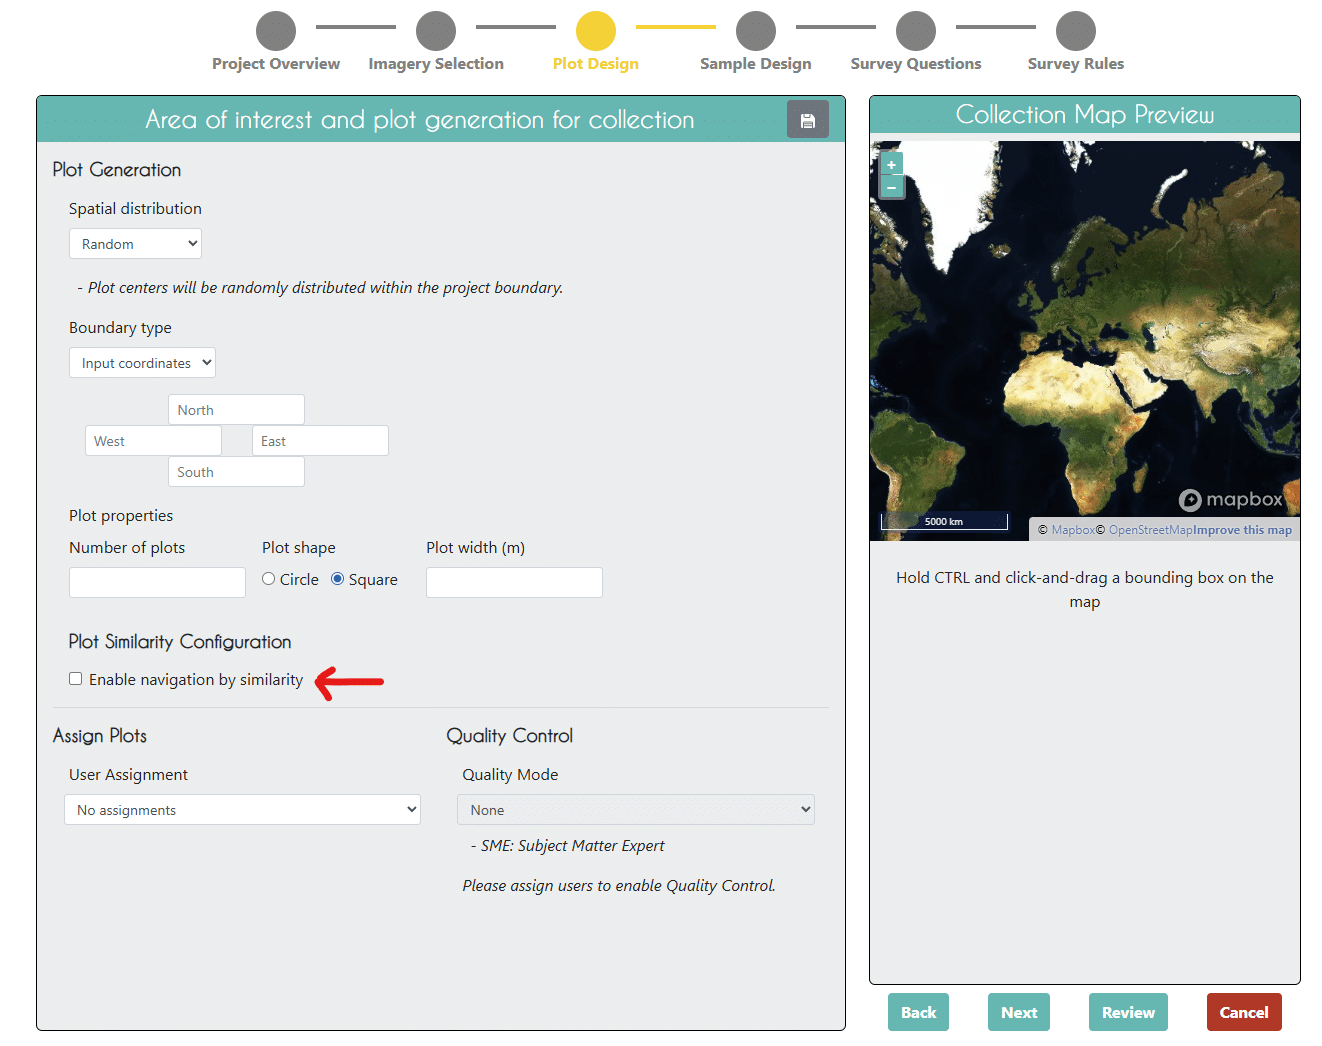Select the Plot Design step label
The width and height of the screenshot is (1322, 1046).
(x=595, y=63)
